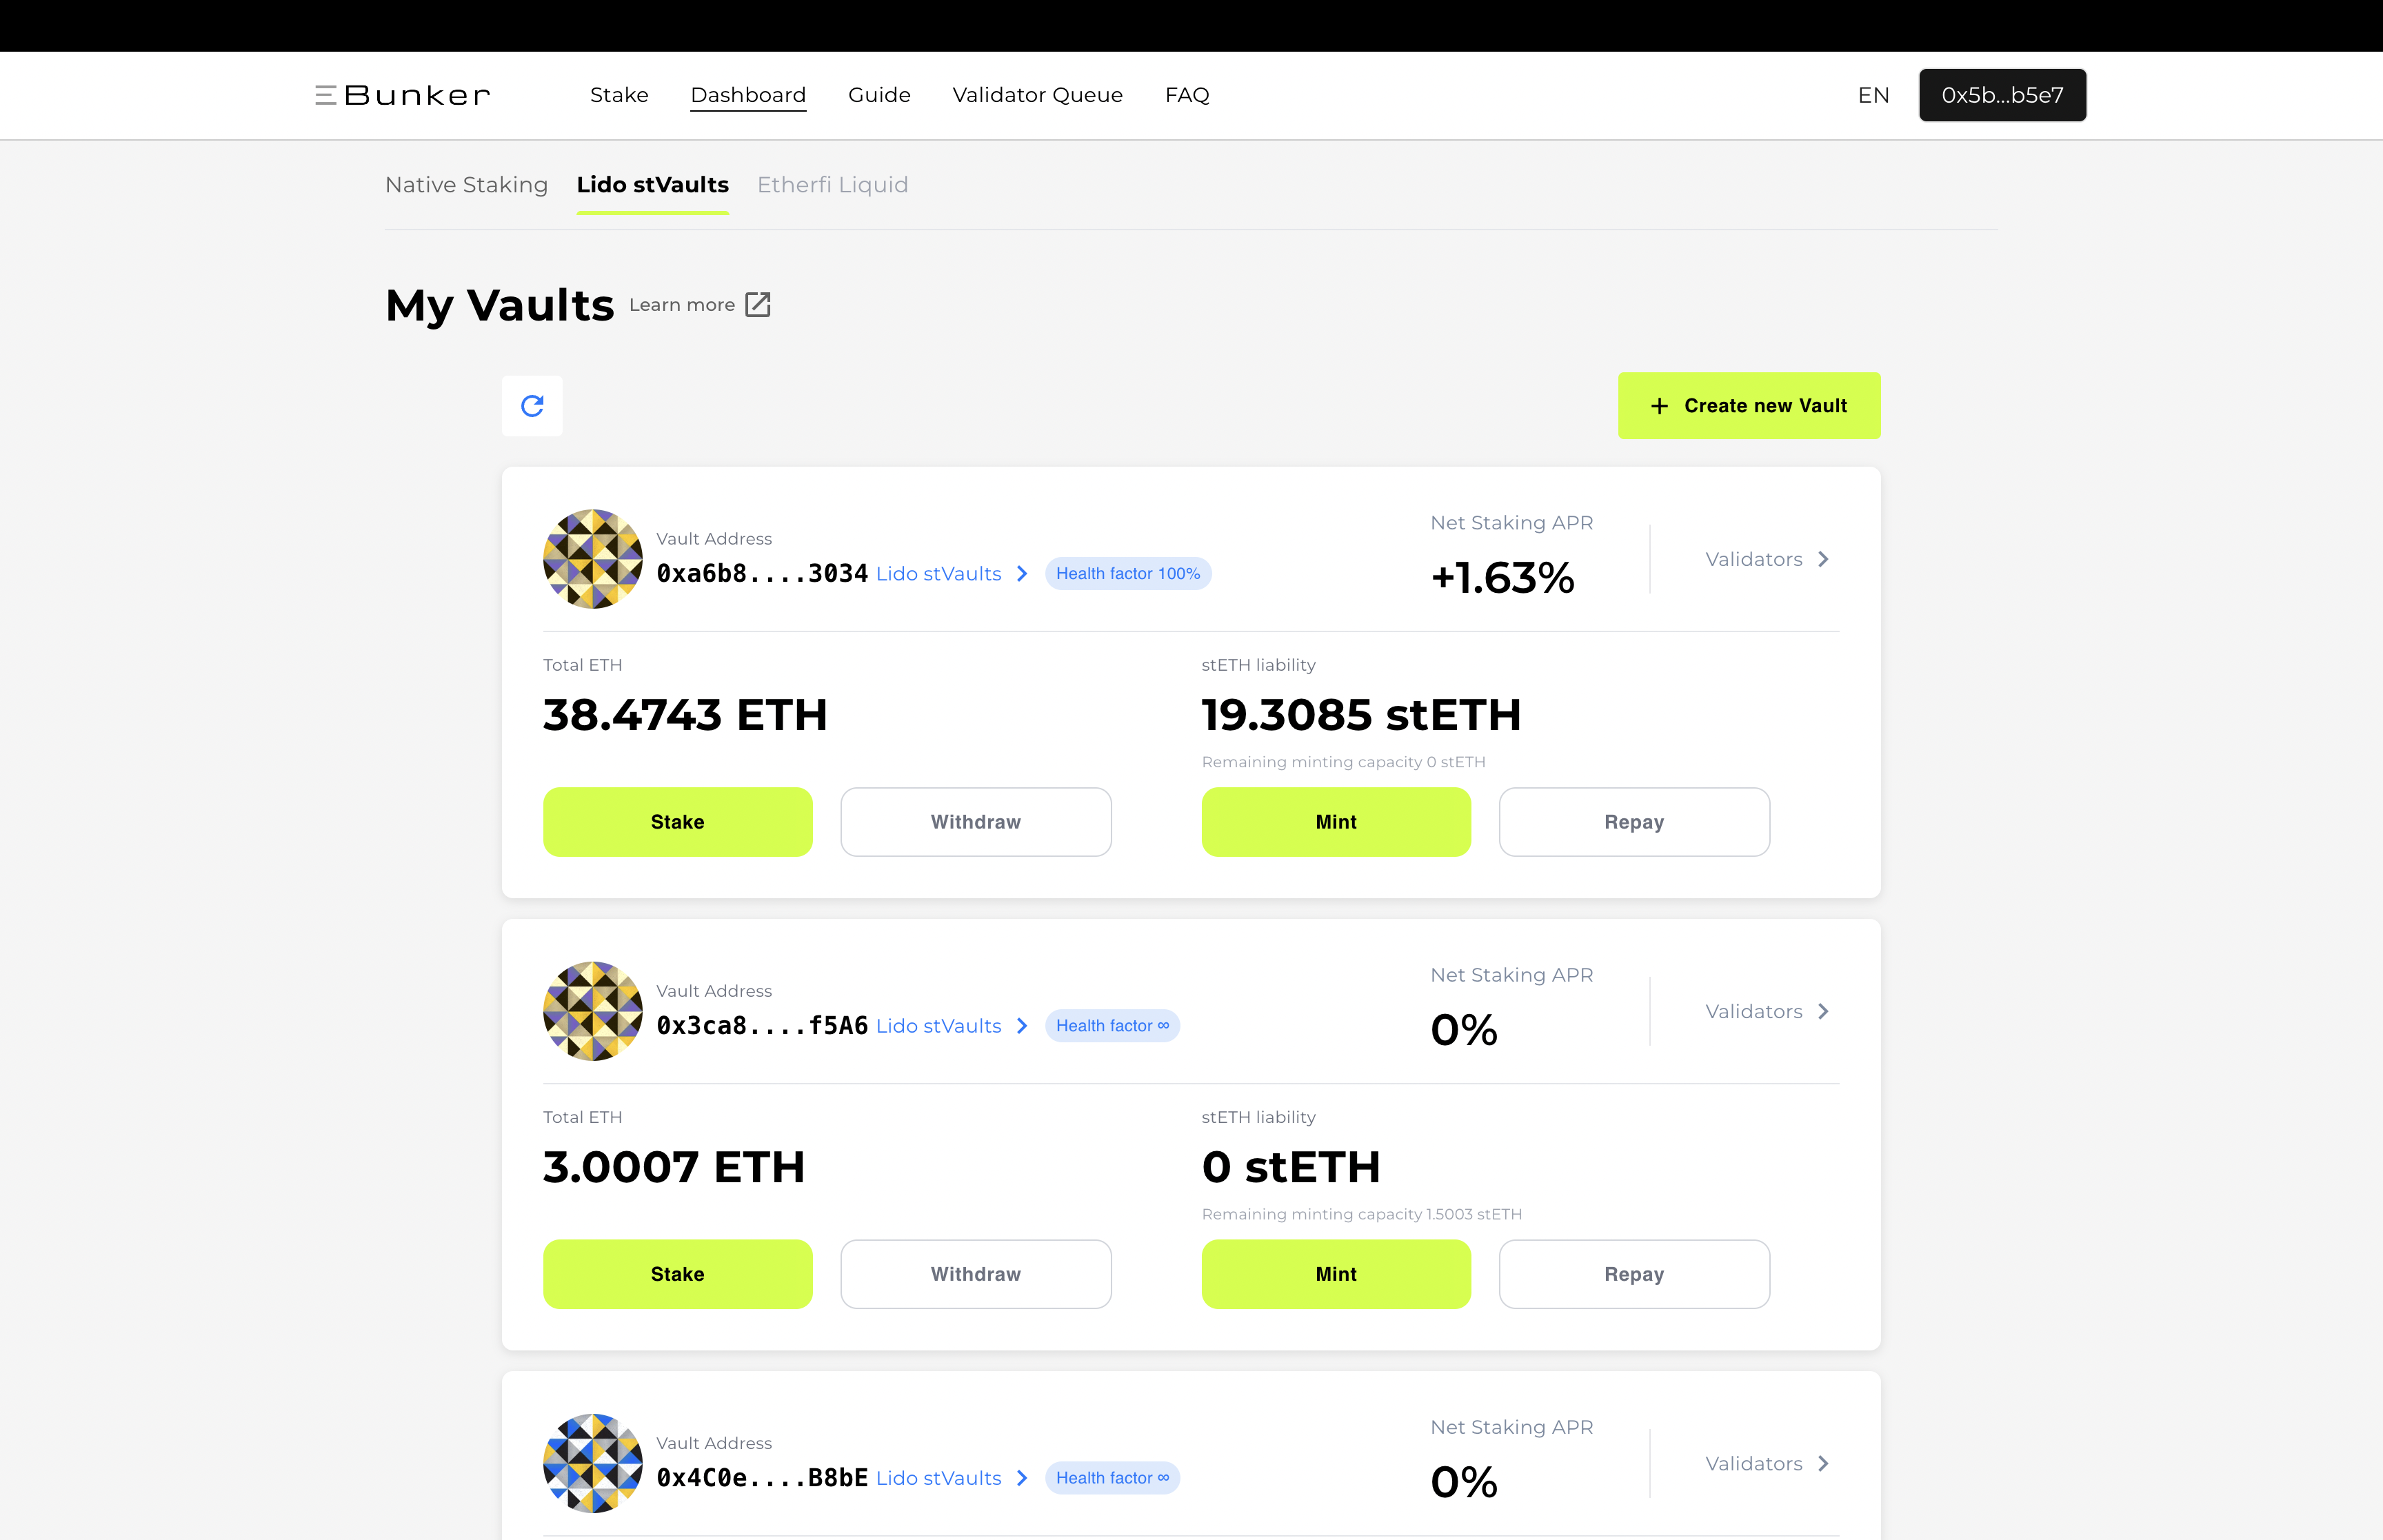Open Validators for vault 0x3ca8....f5A6
2383x1540 pixels.
click(x=1767, y=1011)
